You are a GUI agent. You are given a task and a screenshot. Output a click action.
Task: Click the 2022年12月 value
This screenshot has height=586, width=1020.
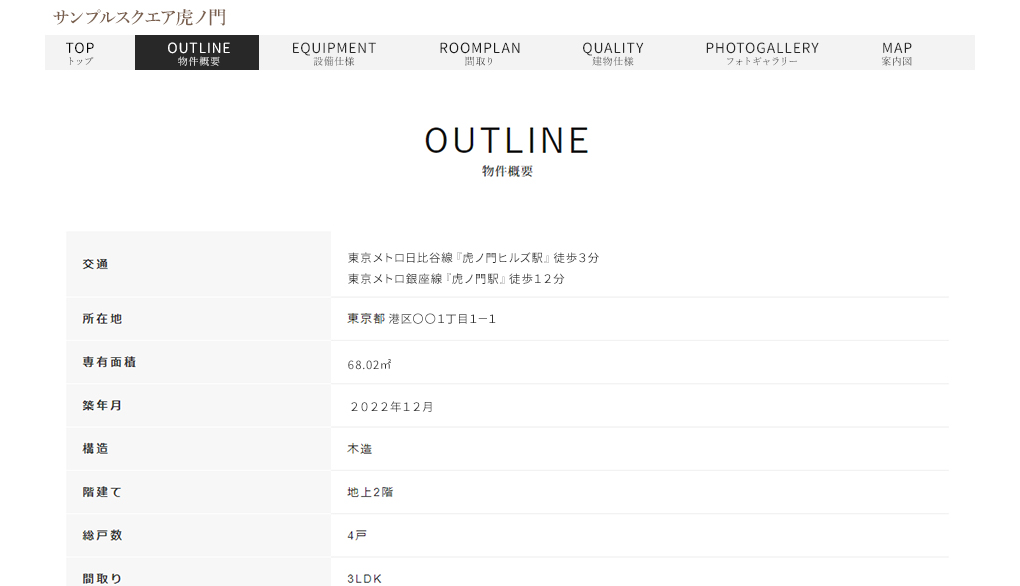pos(392,406)
